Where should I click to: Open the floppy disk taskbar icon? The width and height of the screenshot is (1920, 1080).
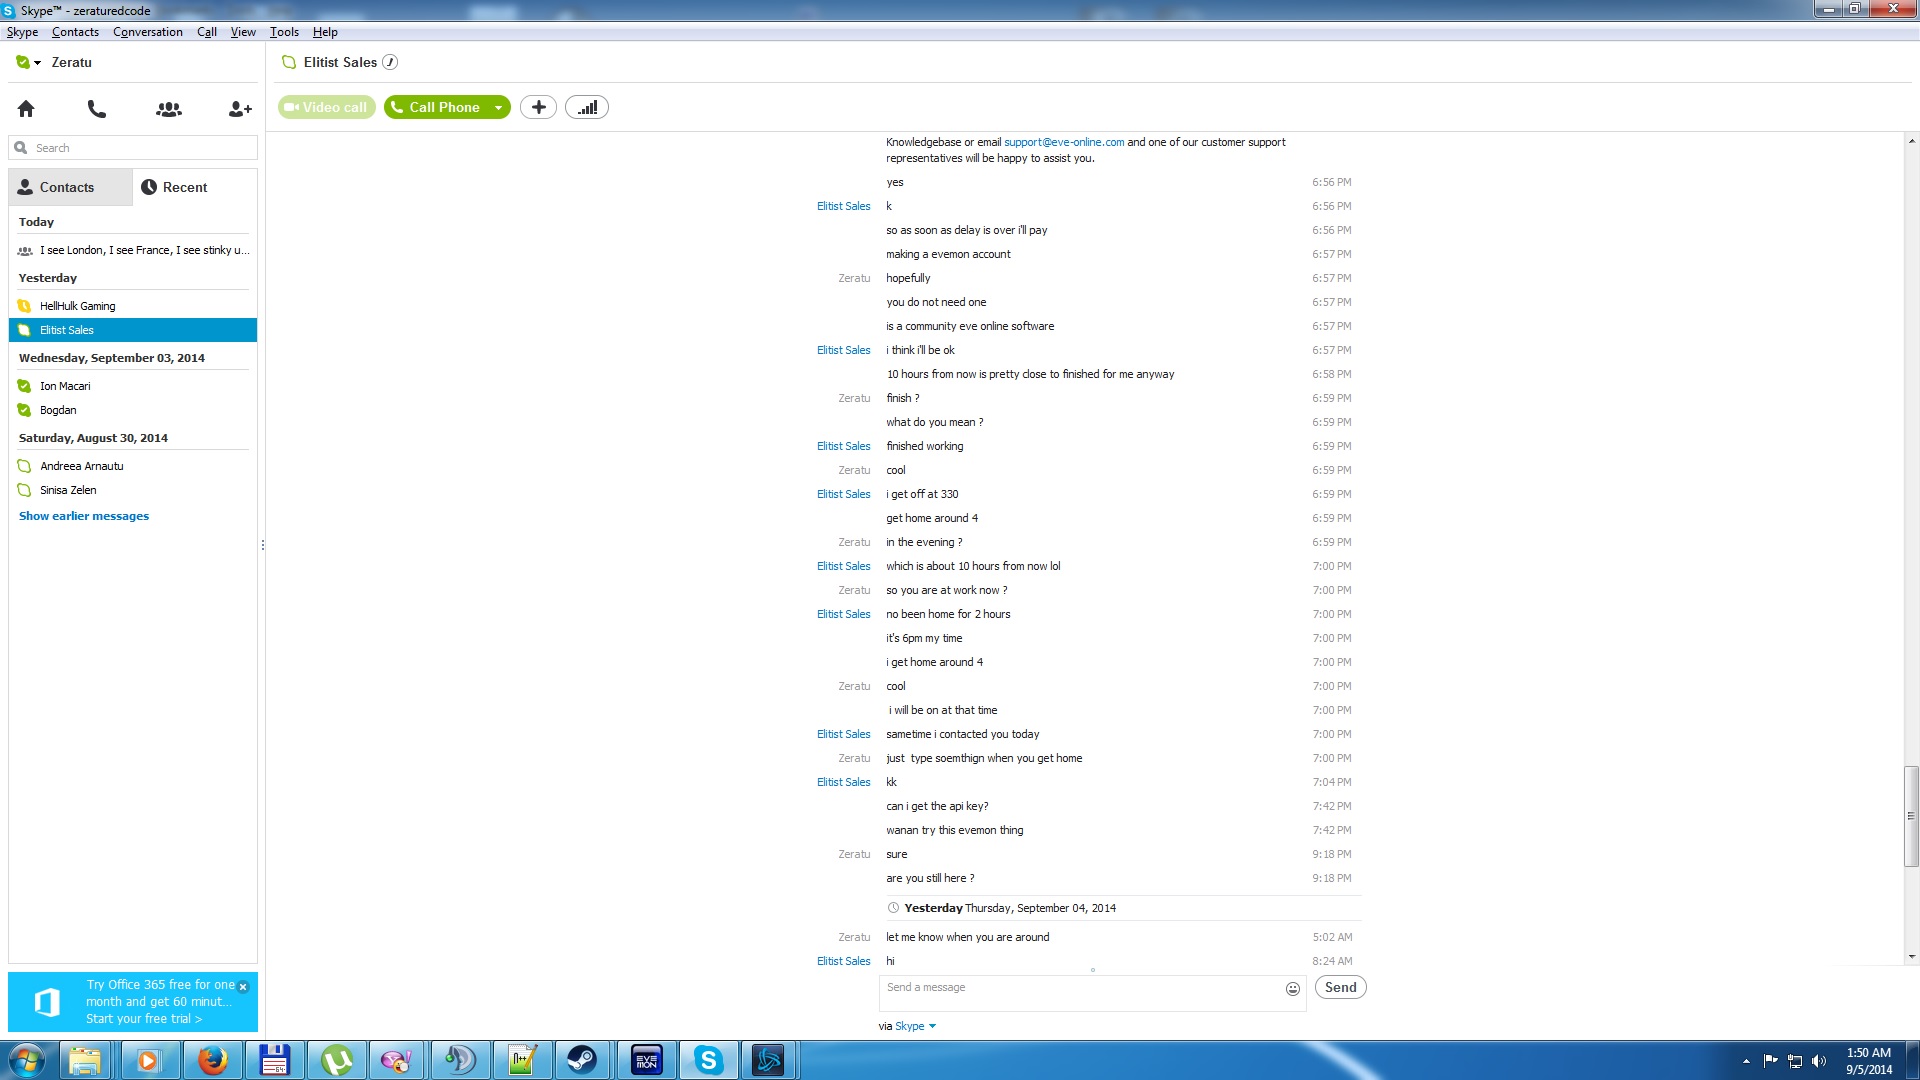pos(274,1059)
